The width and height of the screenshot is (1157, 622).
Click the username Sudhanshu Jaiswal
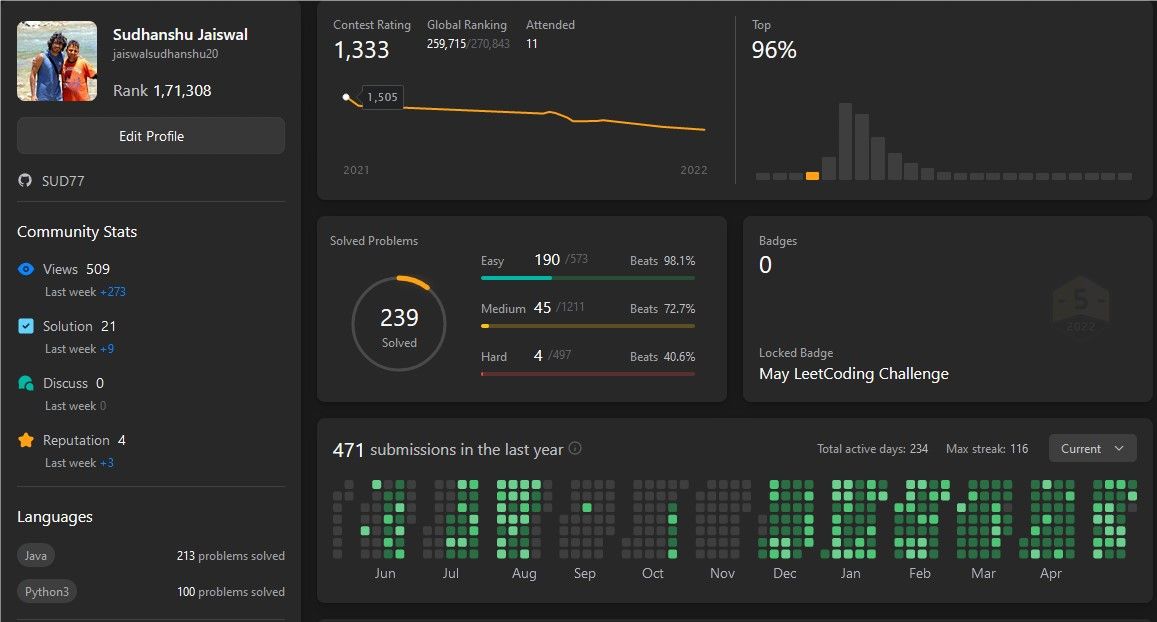click(x=180, y=34)
